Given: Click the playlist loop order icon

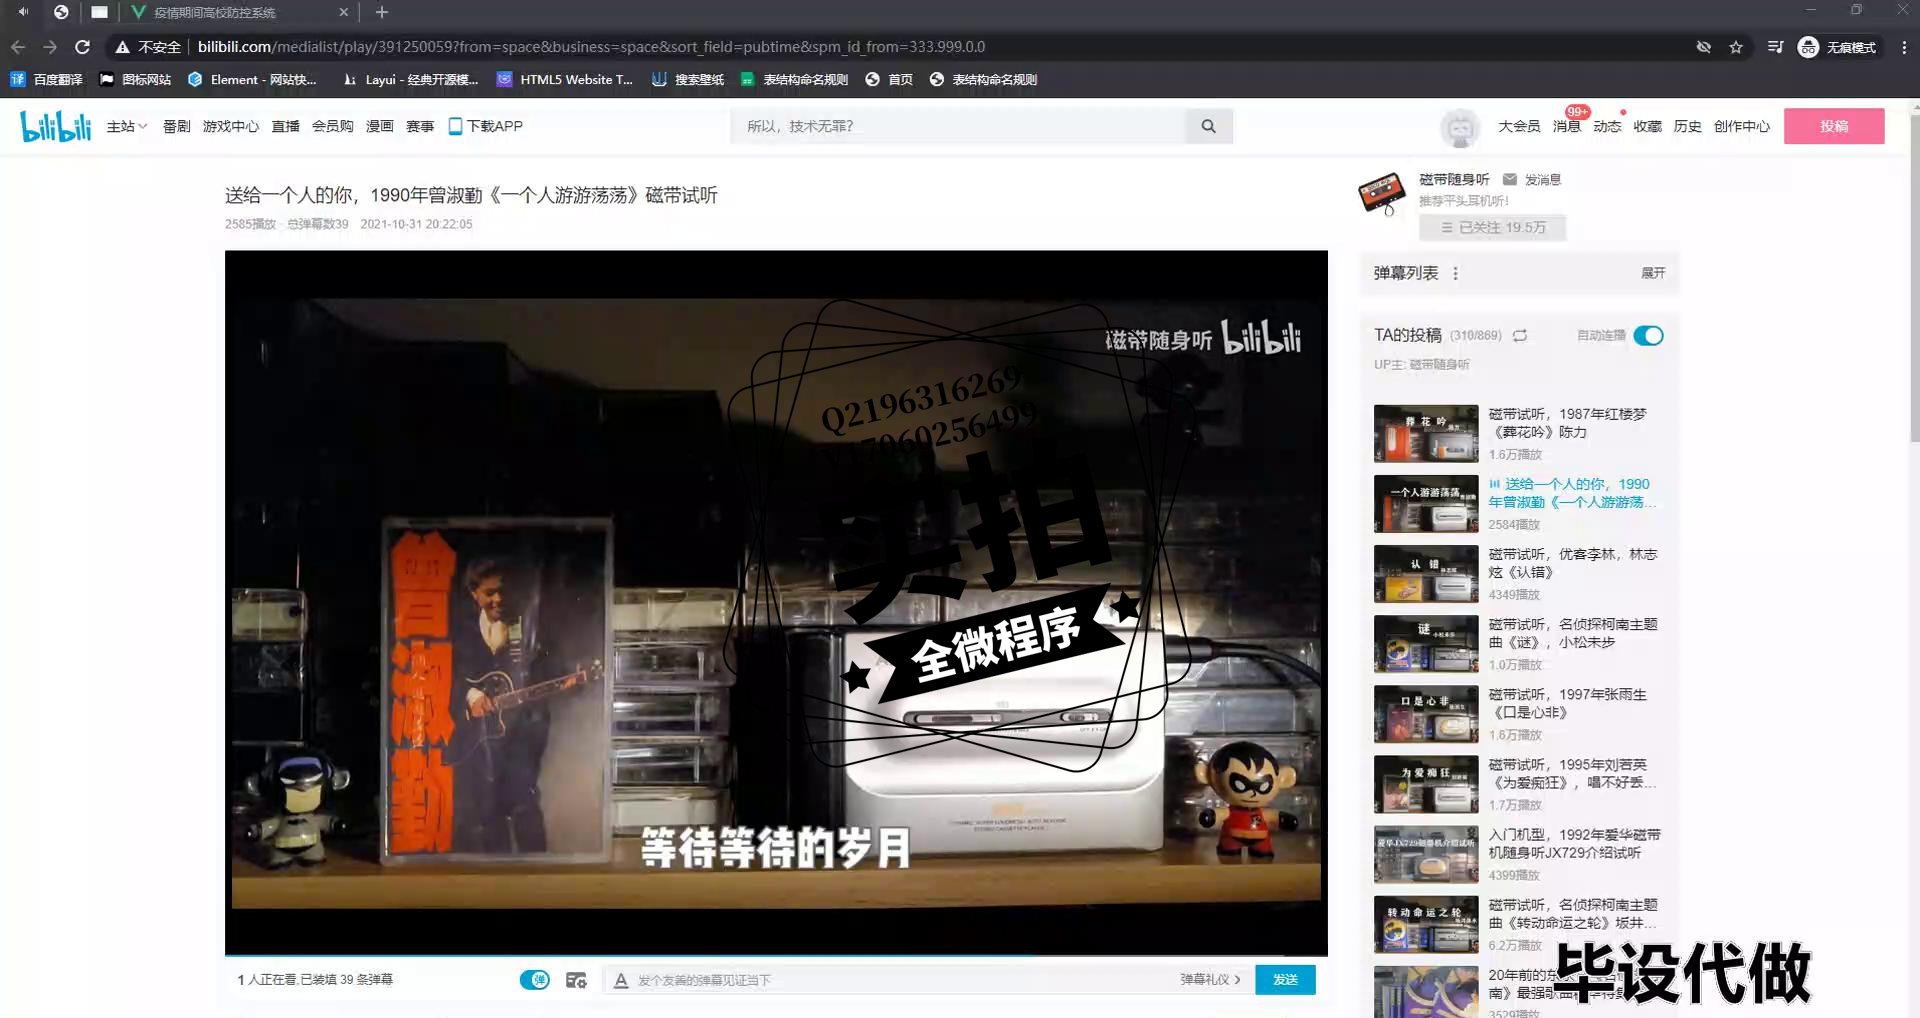Looking at the screenshot, I should [1520, 336].
